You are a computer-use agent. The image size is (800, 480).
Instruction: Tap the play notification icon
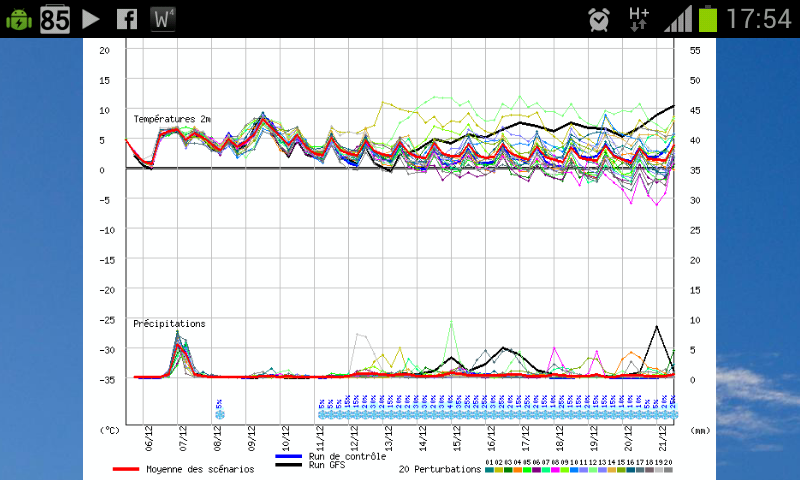91,19
